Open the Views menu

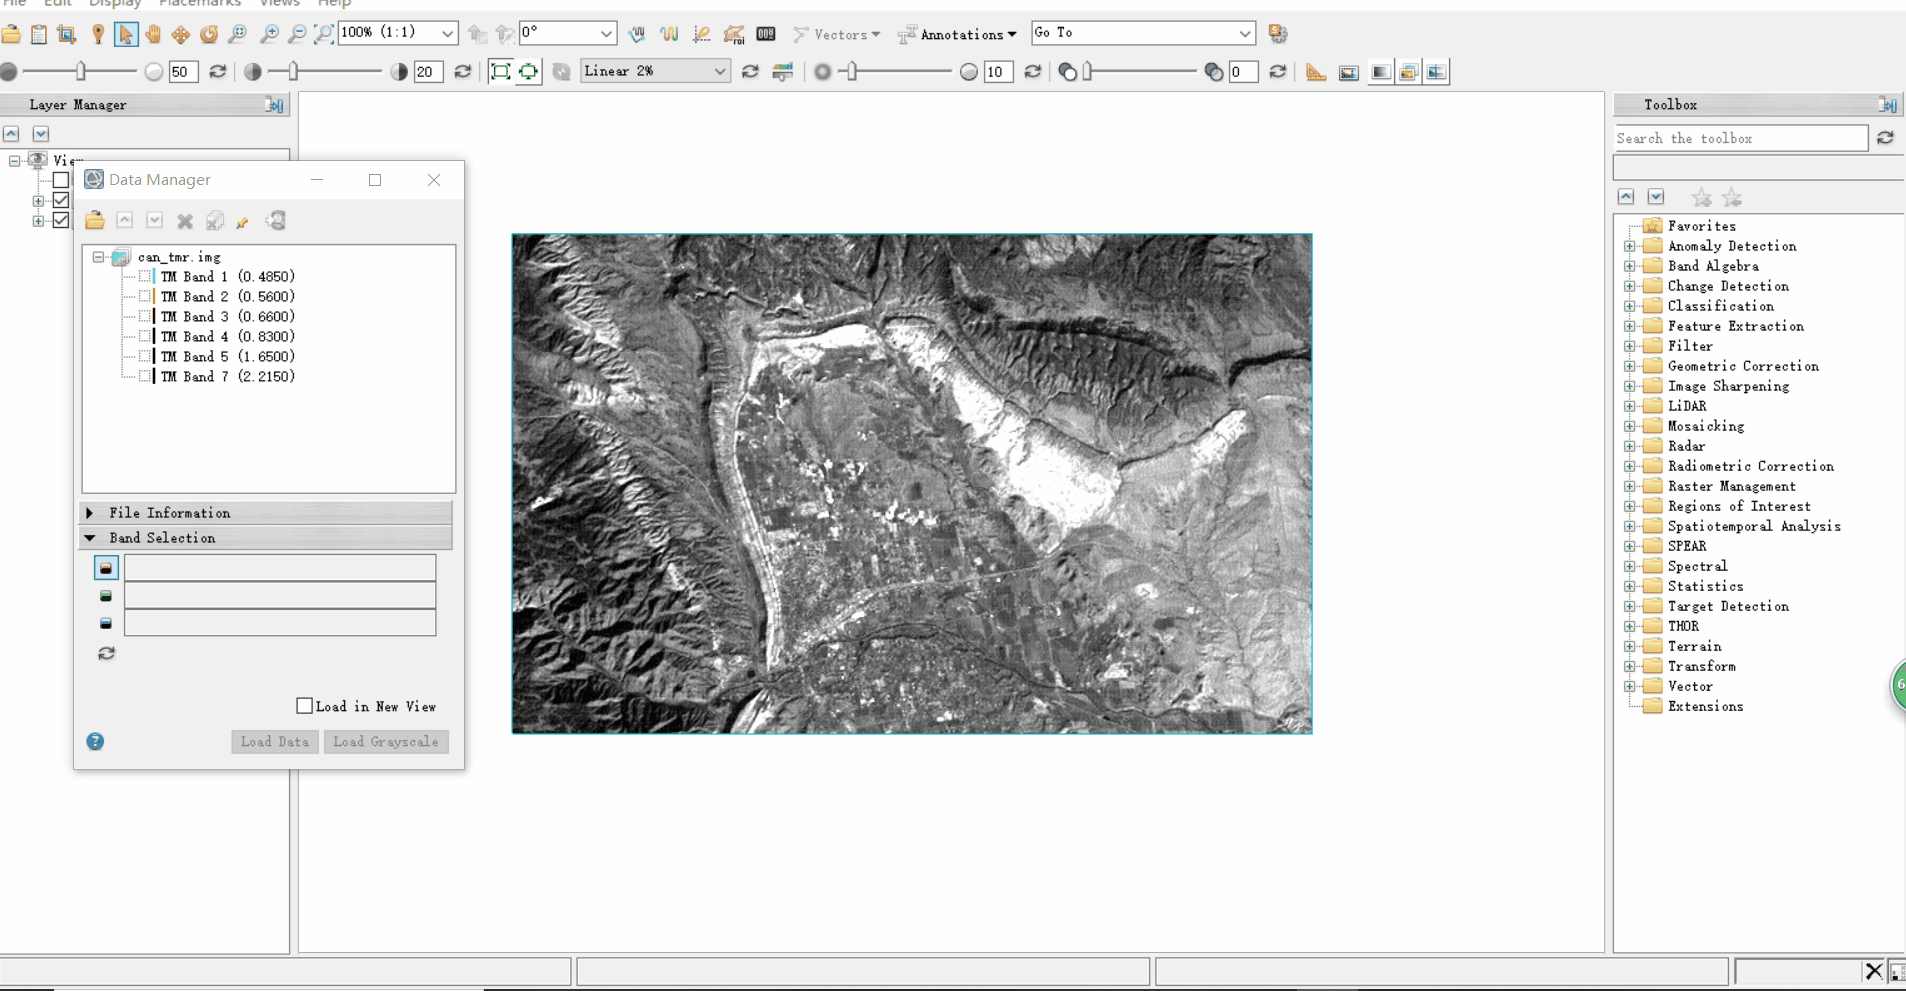(279, 4)
